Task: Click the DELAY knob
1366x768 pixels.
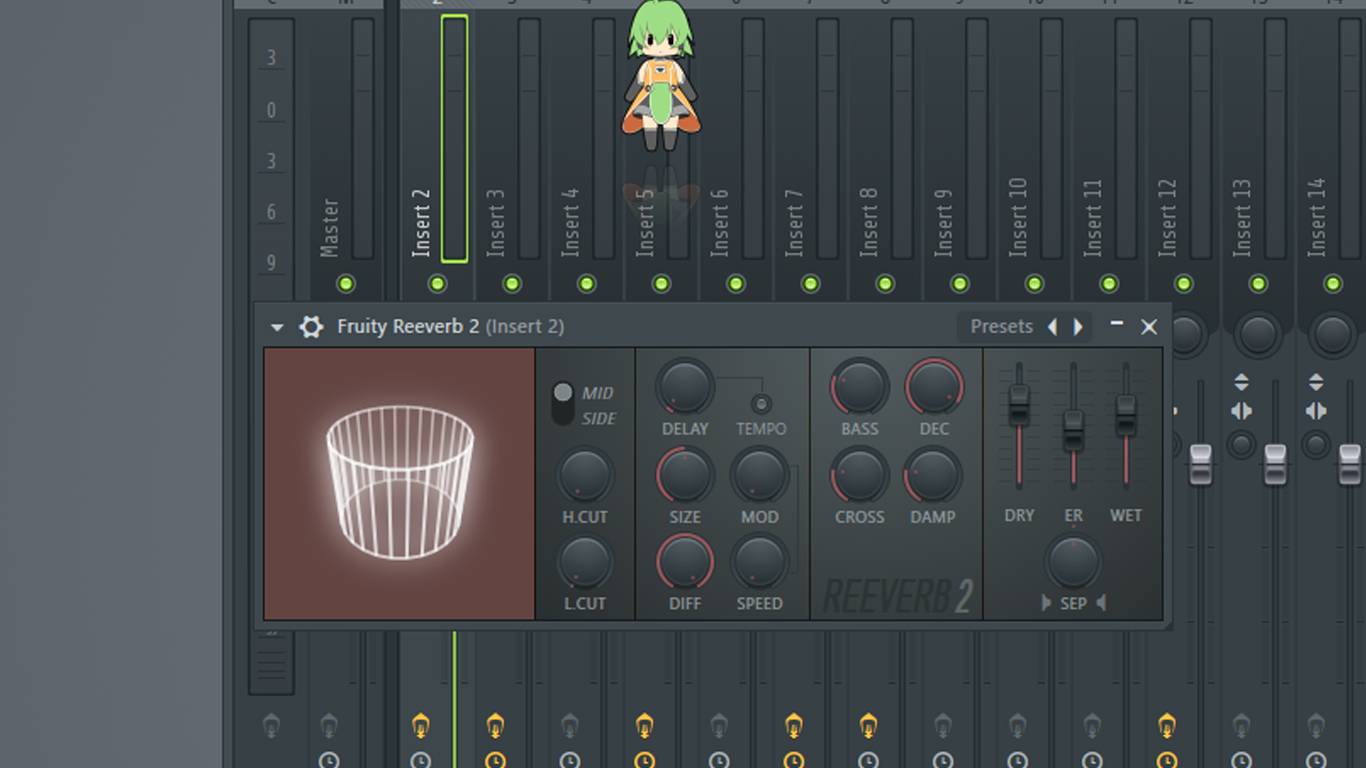Action: click(685, 387)
